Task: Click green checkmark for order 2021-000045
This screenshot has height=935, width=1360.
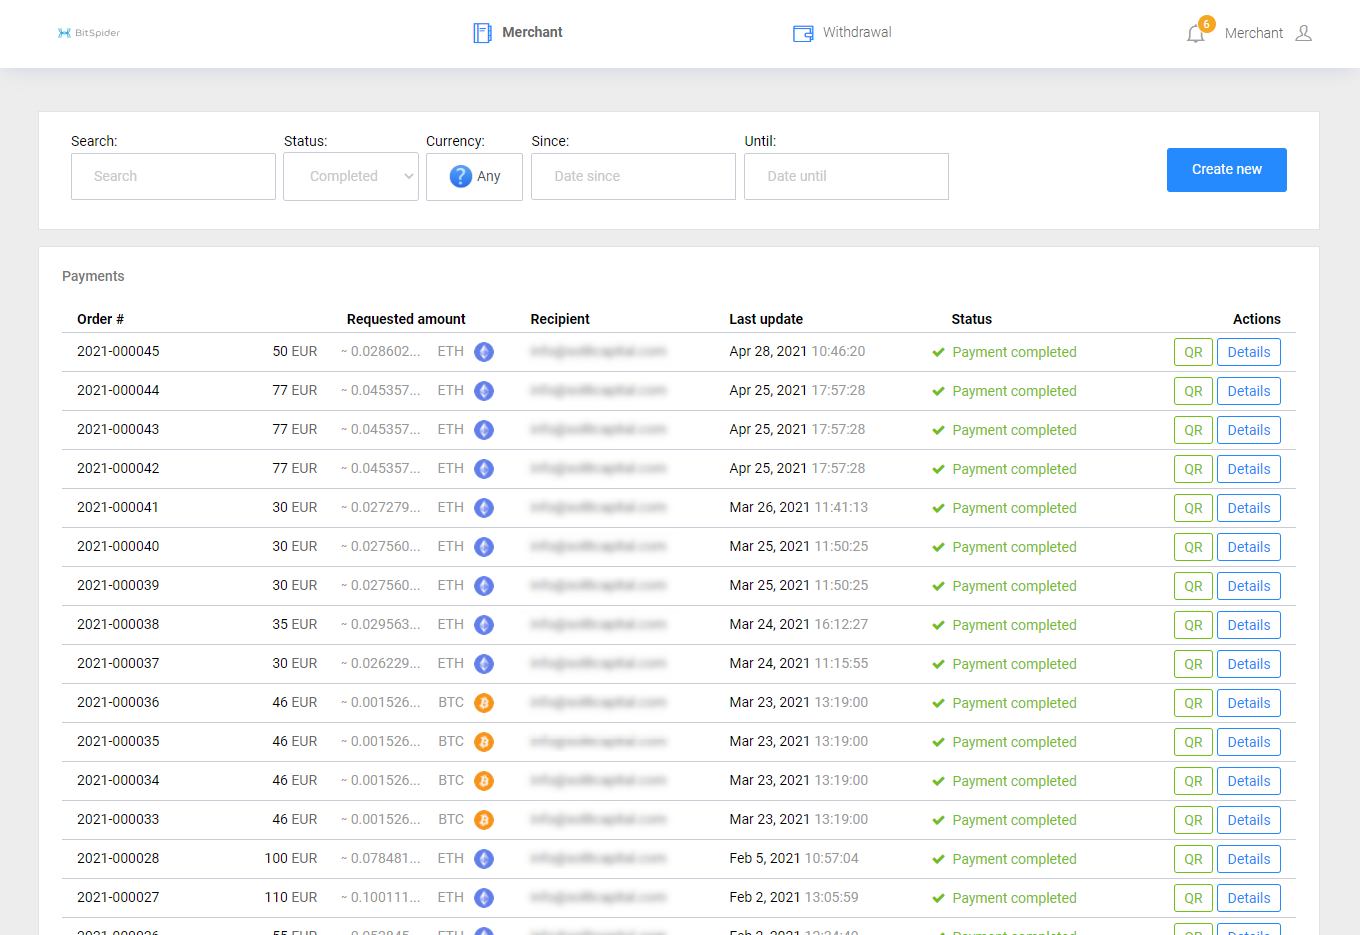Action: click(x=938, y=352)
